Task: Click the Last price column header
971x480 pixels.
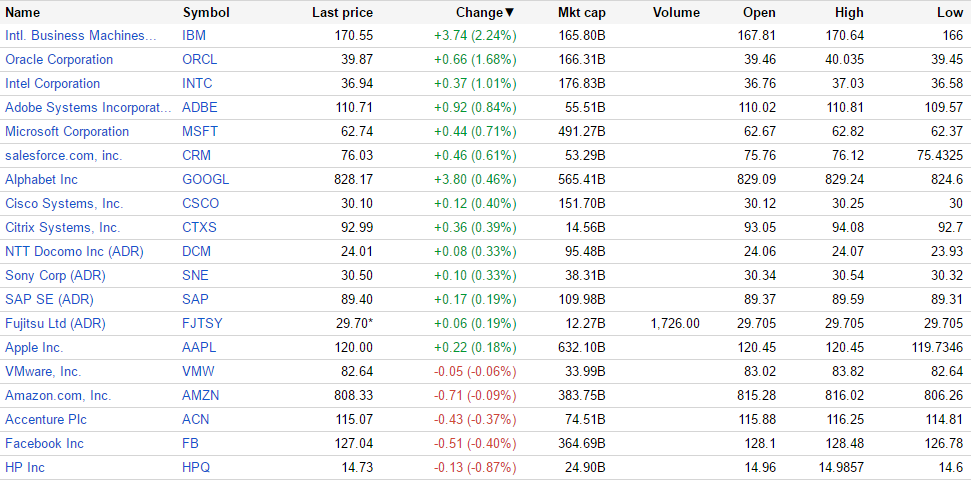Action: pyautogui.click(x=342, y=13)
